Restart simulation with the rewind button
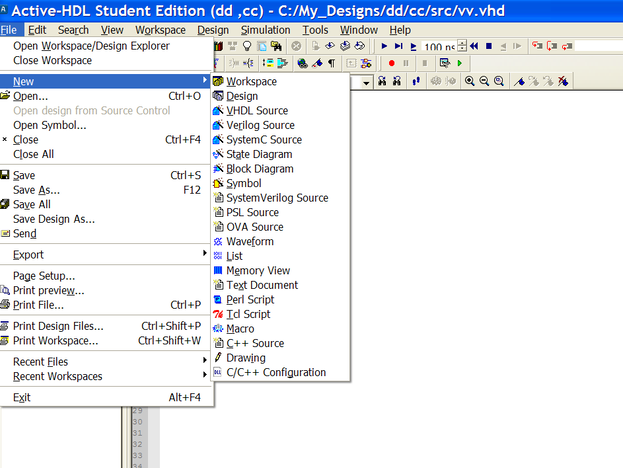 point(474,46)
